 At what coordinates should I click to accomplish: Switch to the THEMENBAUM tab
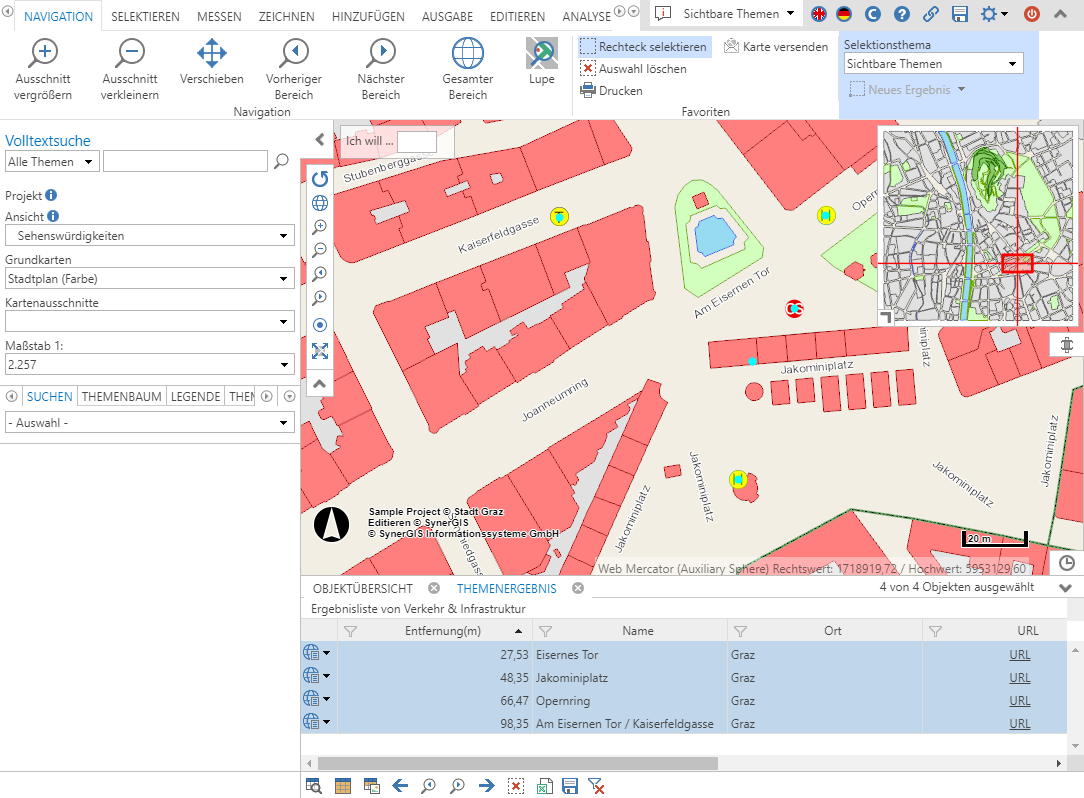pyautogui.click(x=121, y=397)
